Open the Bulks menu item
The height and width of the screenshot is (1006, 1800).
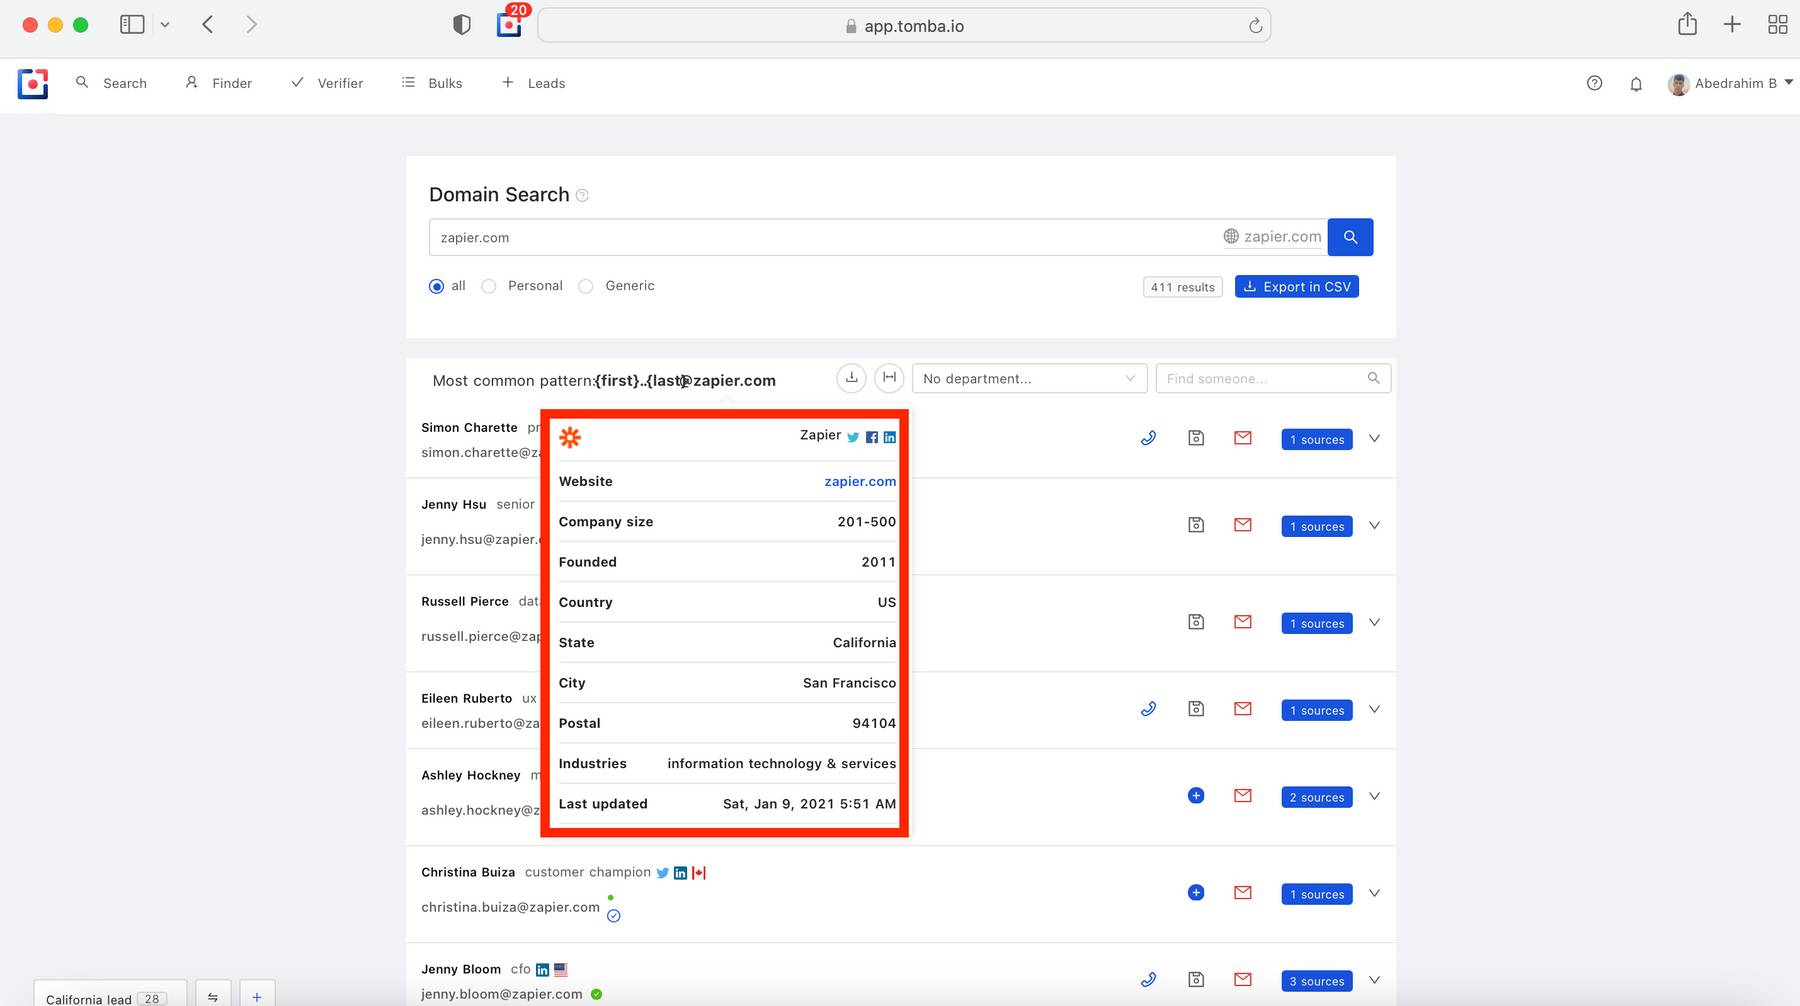pos(432,83)
